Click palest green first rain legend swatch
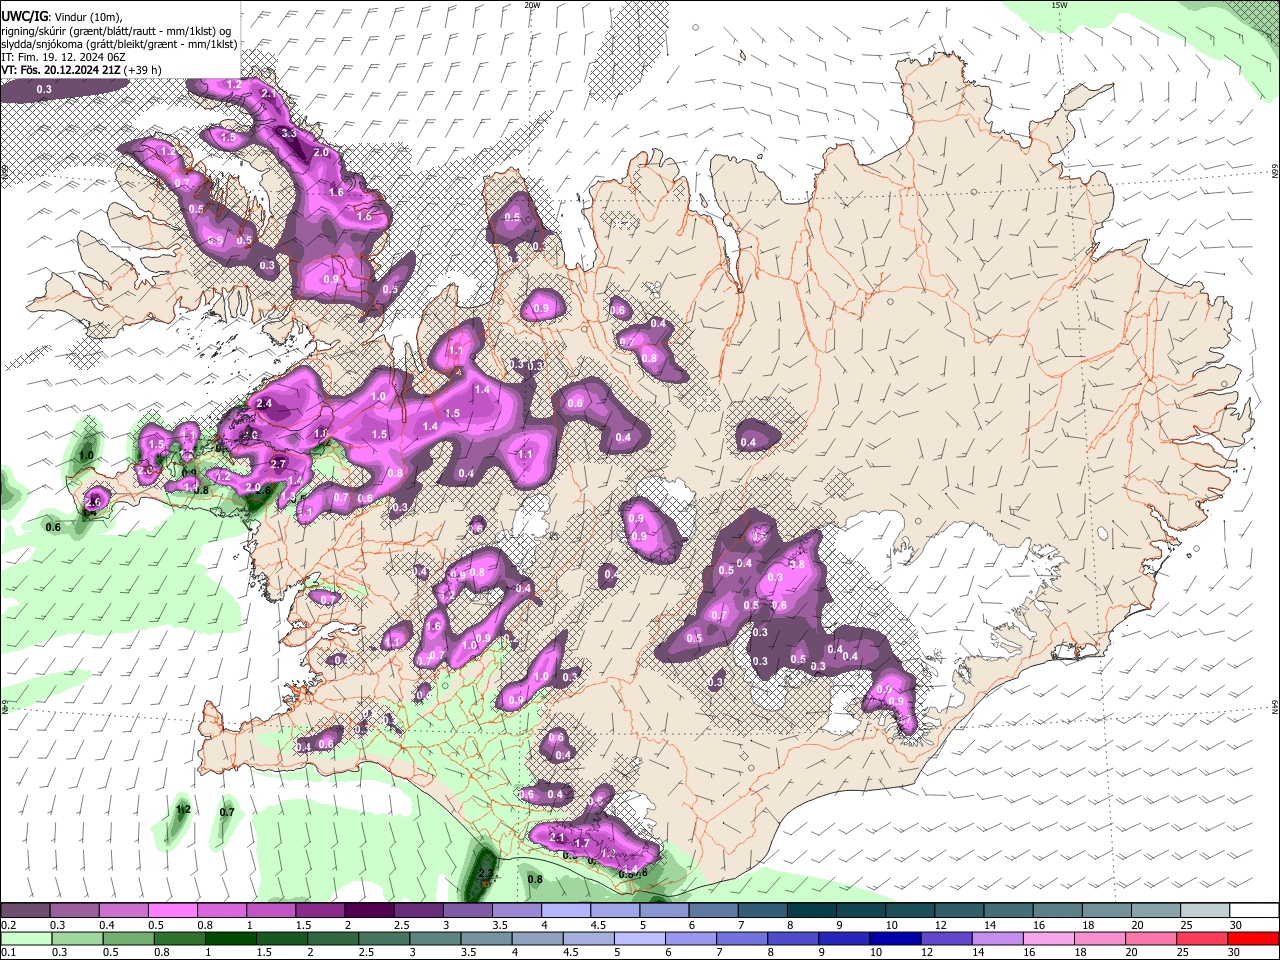This screenshot has height=960, width=1280. click(25, 940)
